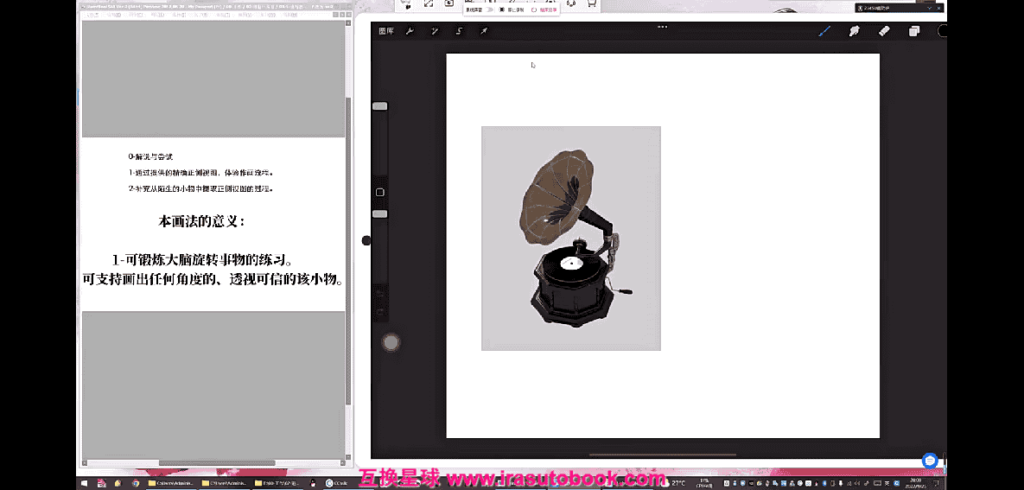Click the gramophone reference image on canvas
This screenshot has height=490, width=1024.
(x=571, y=238)
